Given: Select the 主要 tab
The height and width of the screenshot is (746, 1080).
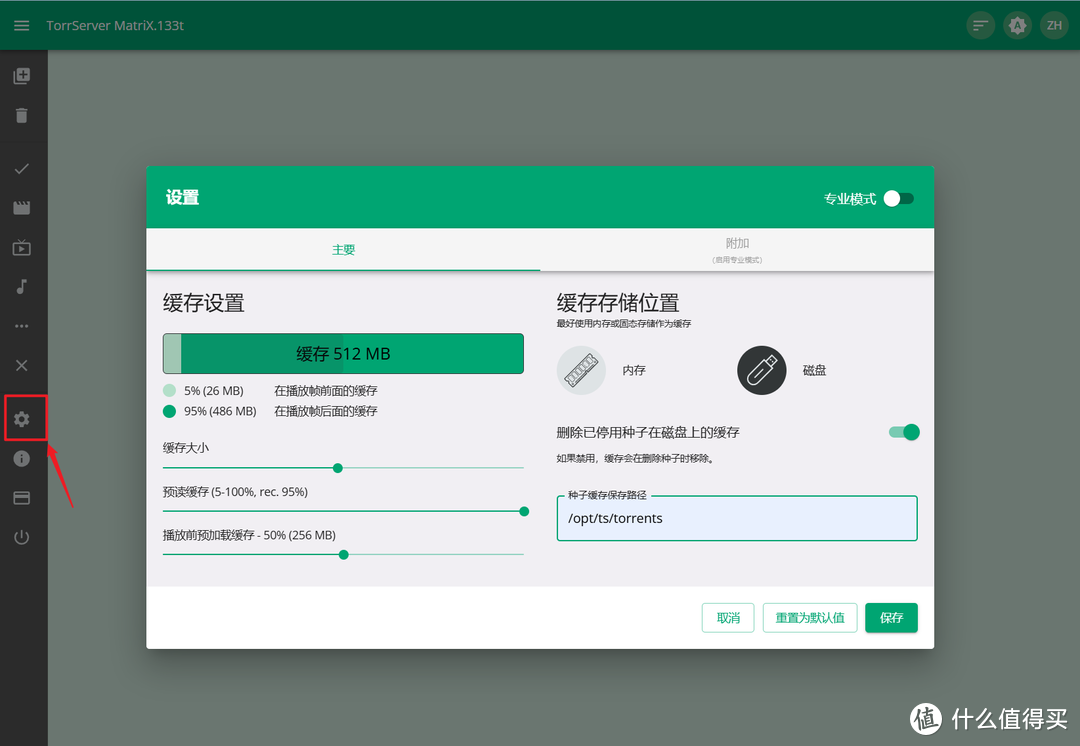Looking at the screenshot, I should (343, 250).
